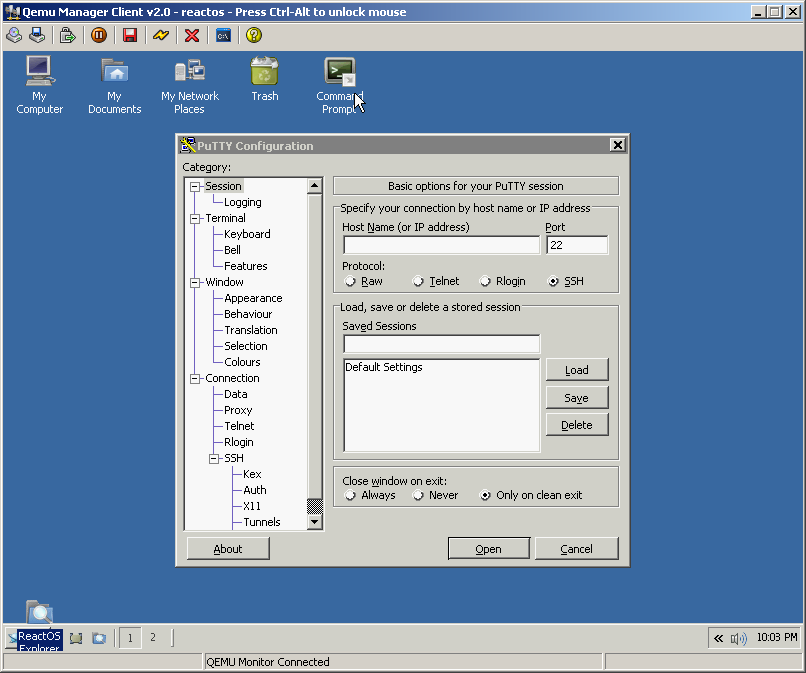
Task: Collapse the Terminal category node
Action: click(x=195, y=218)
